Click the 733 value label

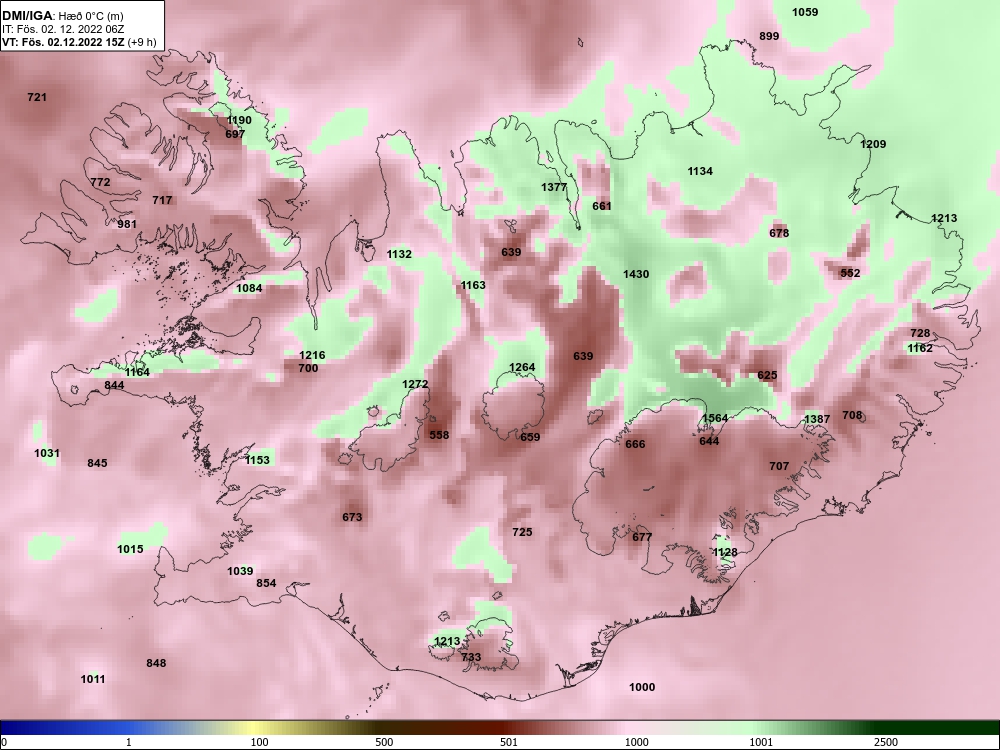pyautogui.click(x=471, y=658)
